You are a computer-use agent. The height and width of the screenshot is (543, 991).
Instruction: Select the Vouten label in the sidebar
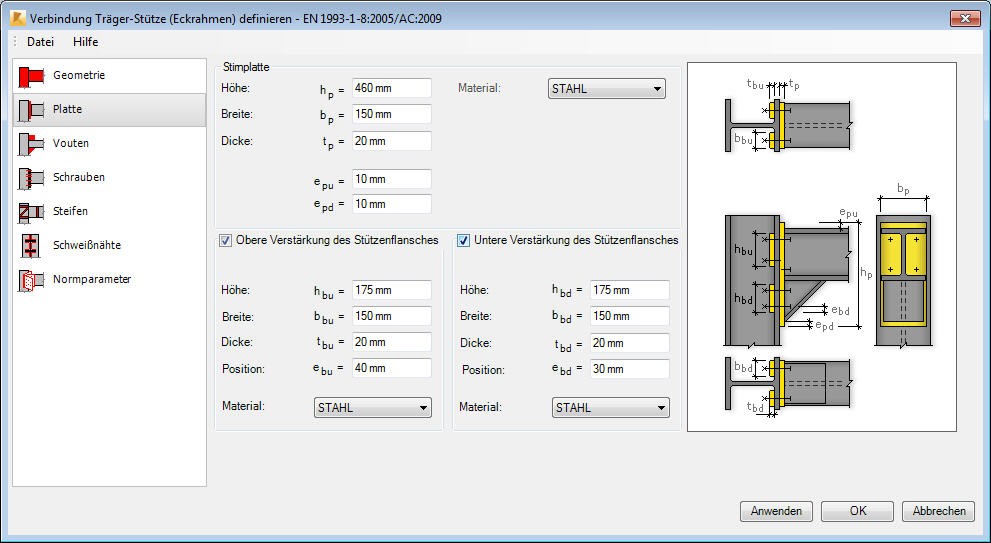[71, 143]
